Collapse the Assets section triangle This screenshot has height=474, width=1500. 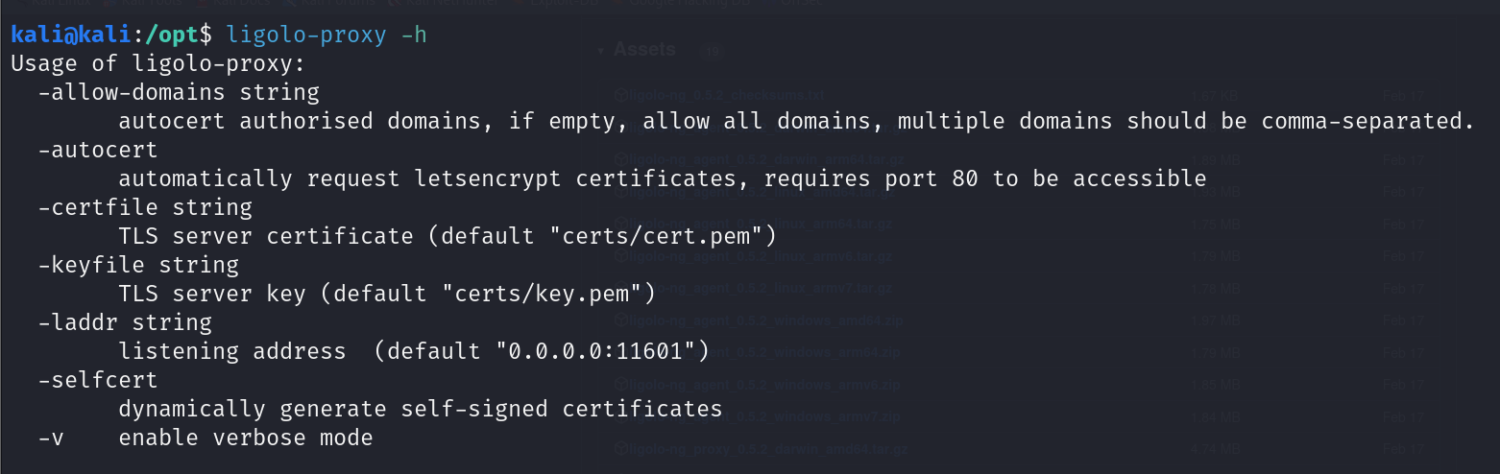(x=600, y=50)
